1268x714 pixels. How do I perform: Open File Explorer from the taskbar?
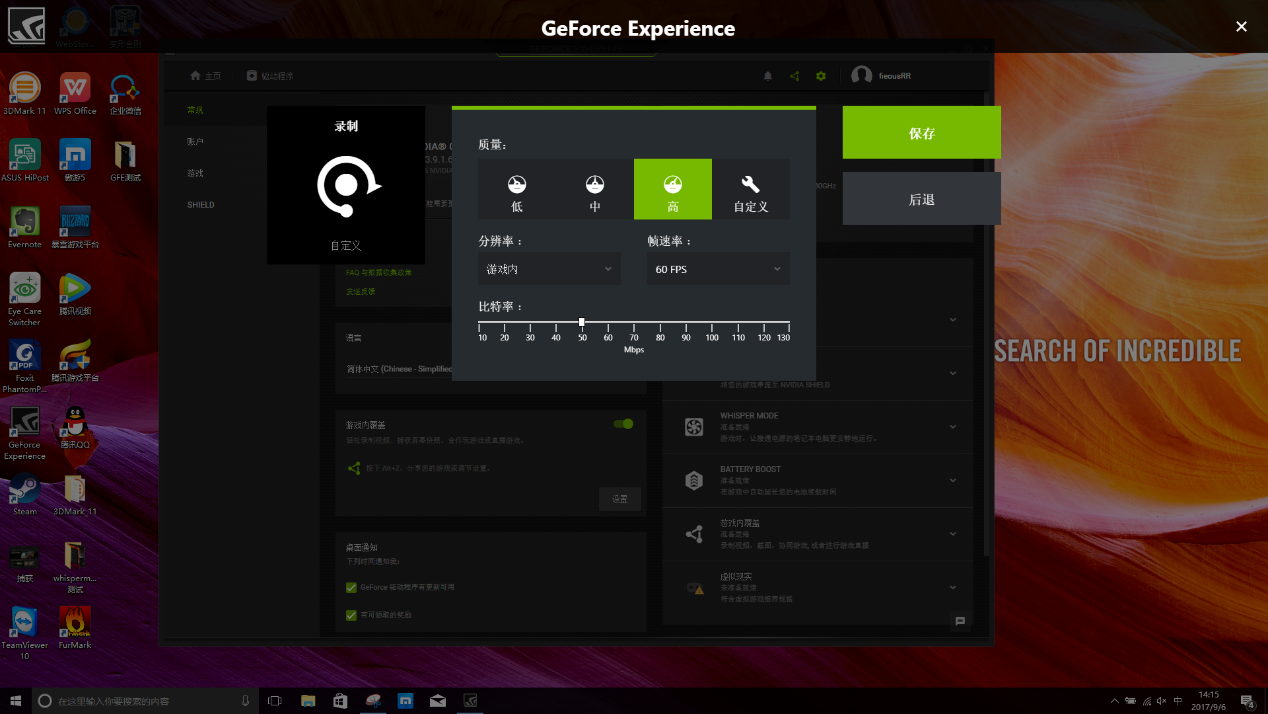[x=308, y=701]
